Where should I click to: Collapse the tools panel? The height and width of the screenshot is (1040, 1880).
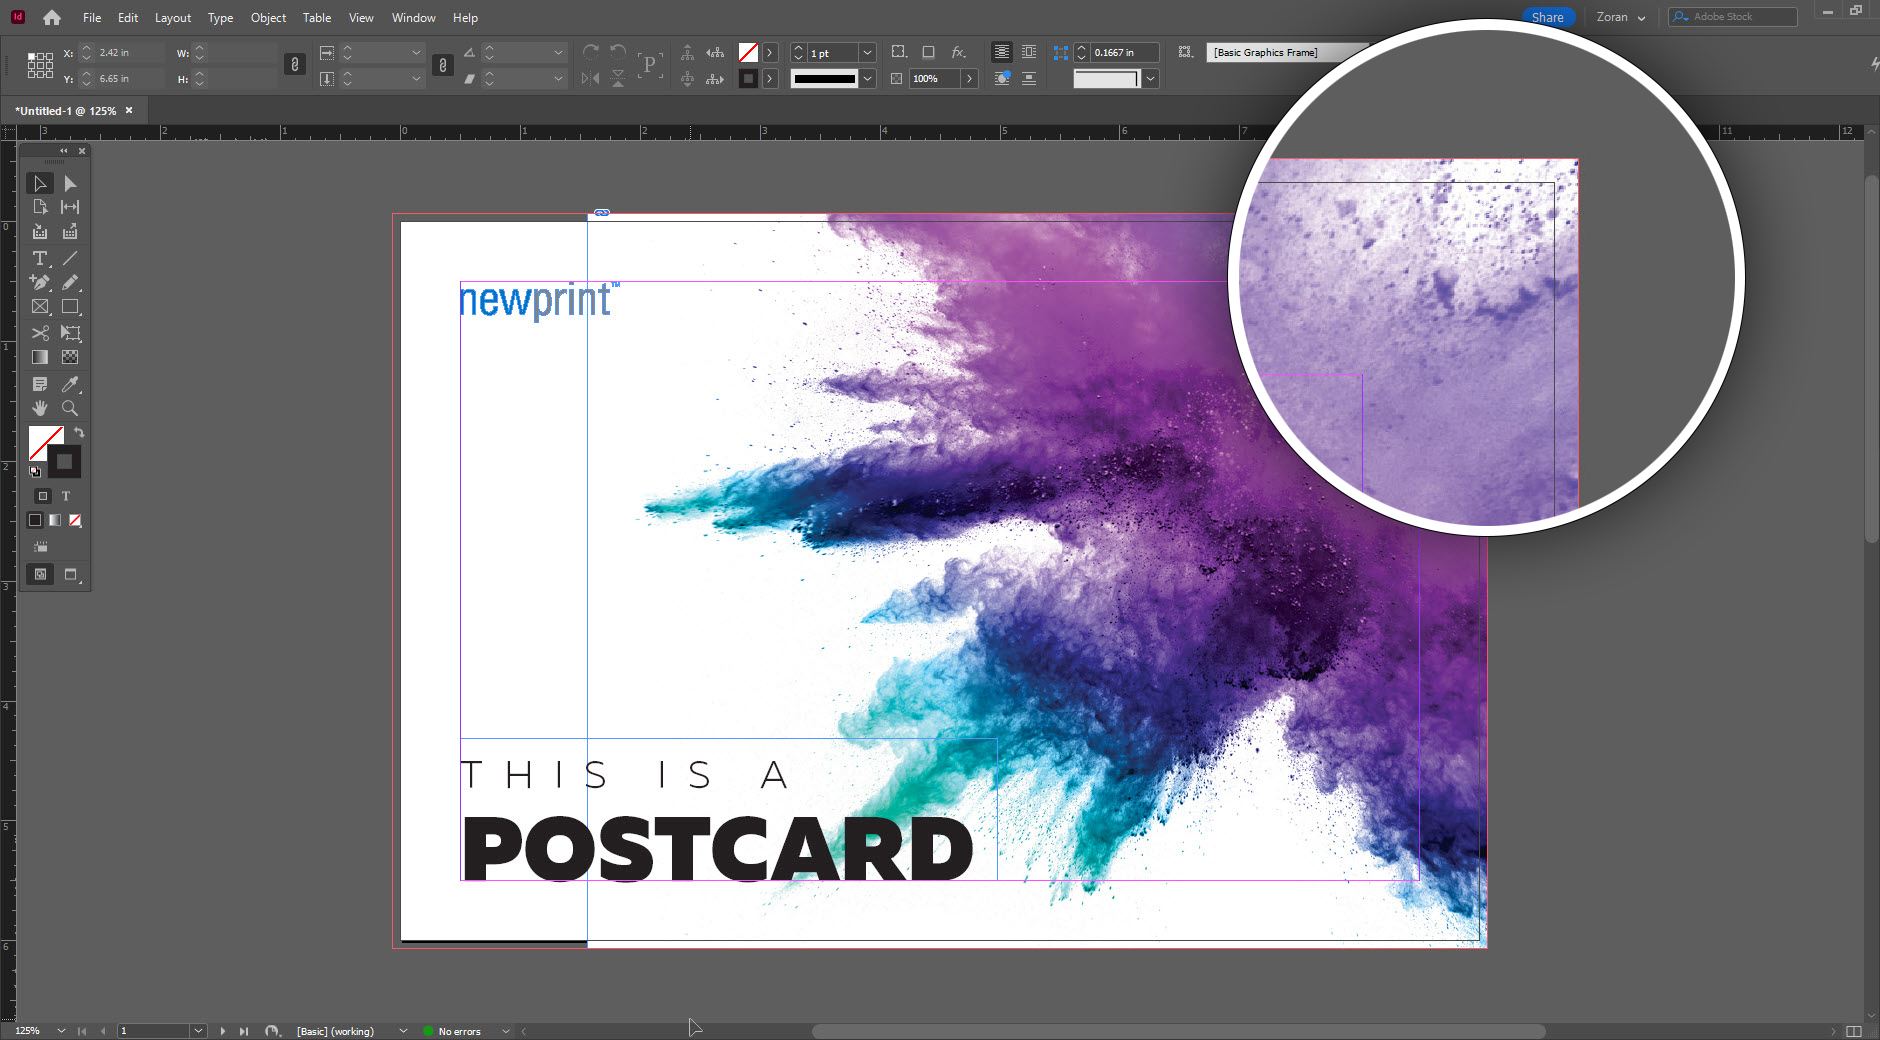[64, 151]
